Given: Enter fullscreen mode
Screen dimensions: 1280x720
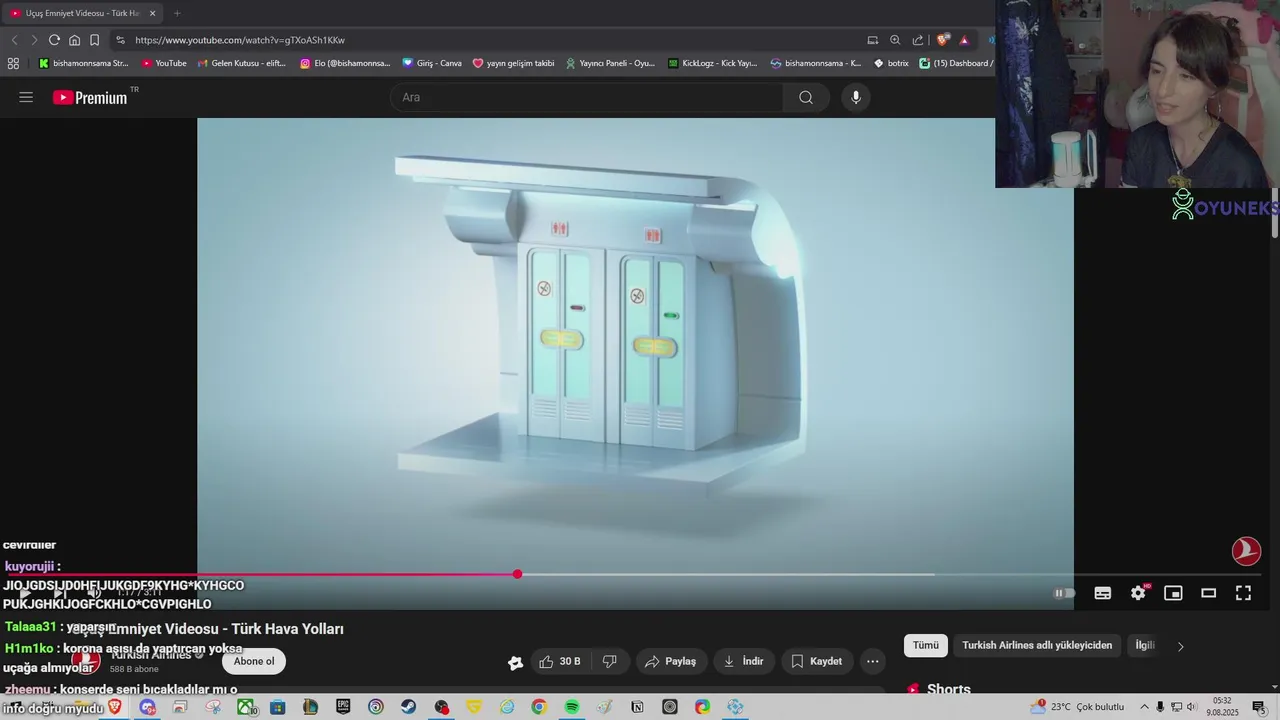Looking at the screenshot, I should pyautogui.click(x=1243, y=593).
